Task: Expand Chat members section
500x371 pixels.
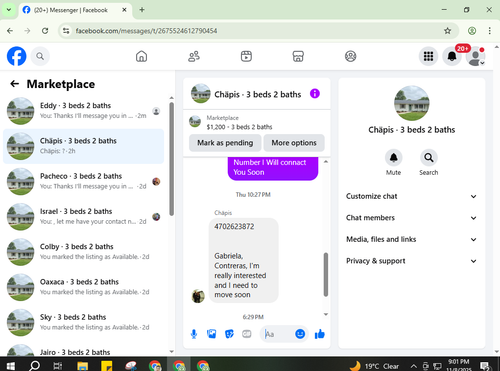Action: (411, 218)
